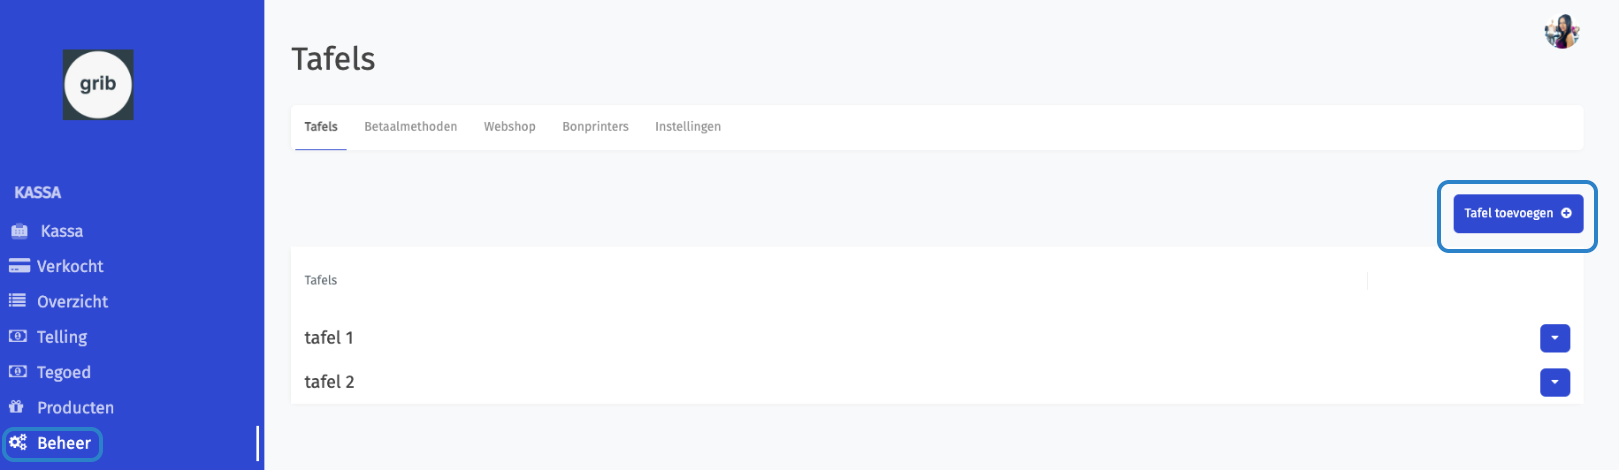
Task: Select the Tafels tab
Action: click(320, 127)
